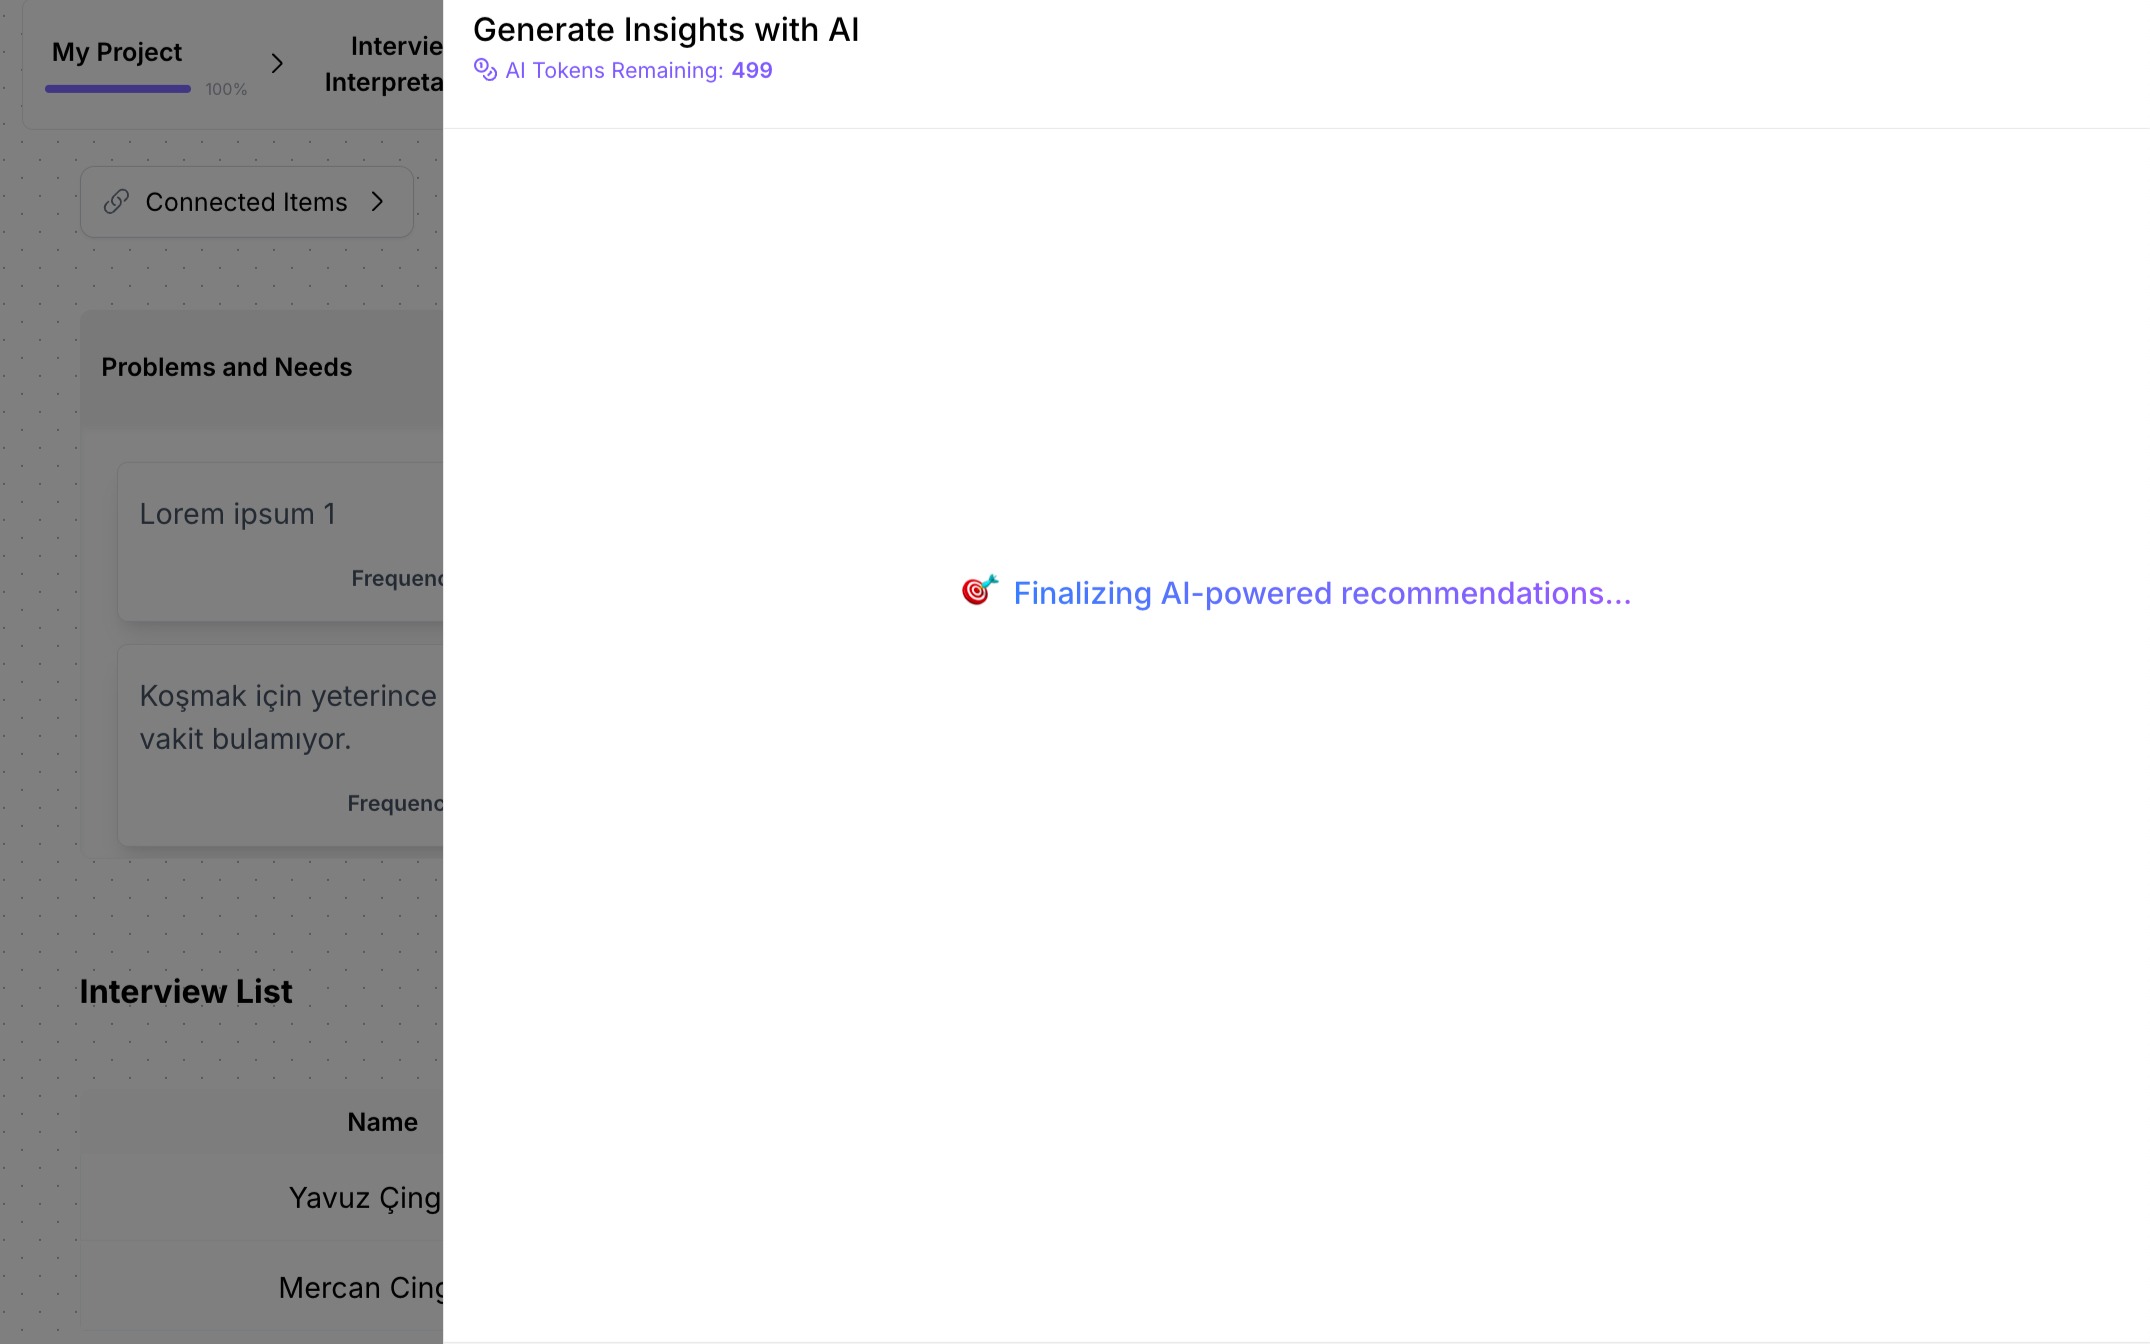Click the My Project progress bar
Viewport: 2150px width, 1344px height.
tap(118, 89)
